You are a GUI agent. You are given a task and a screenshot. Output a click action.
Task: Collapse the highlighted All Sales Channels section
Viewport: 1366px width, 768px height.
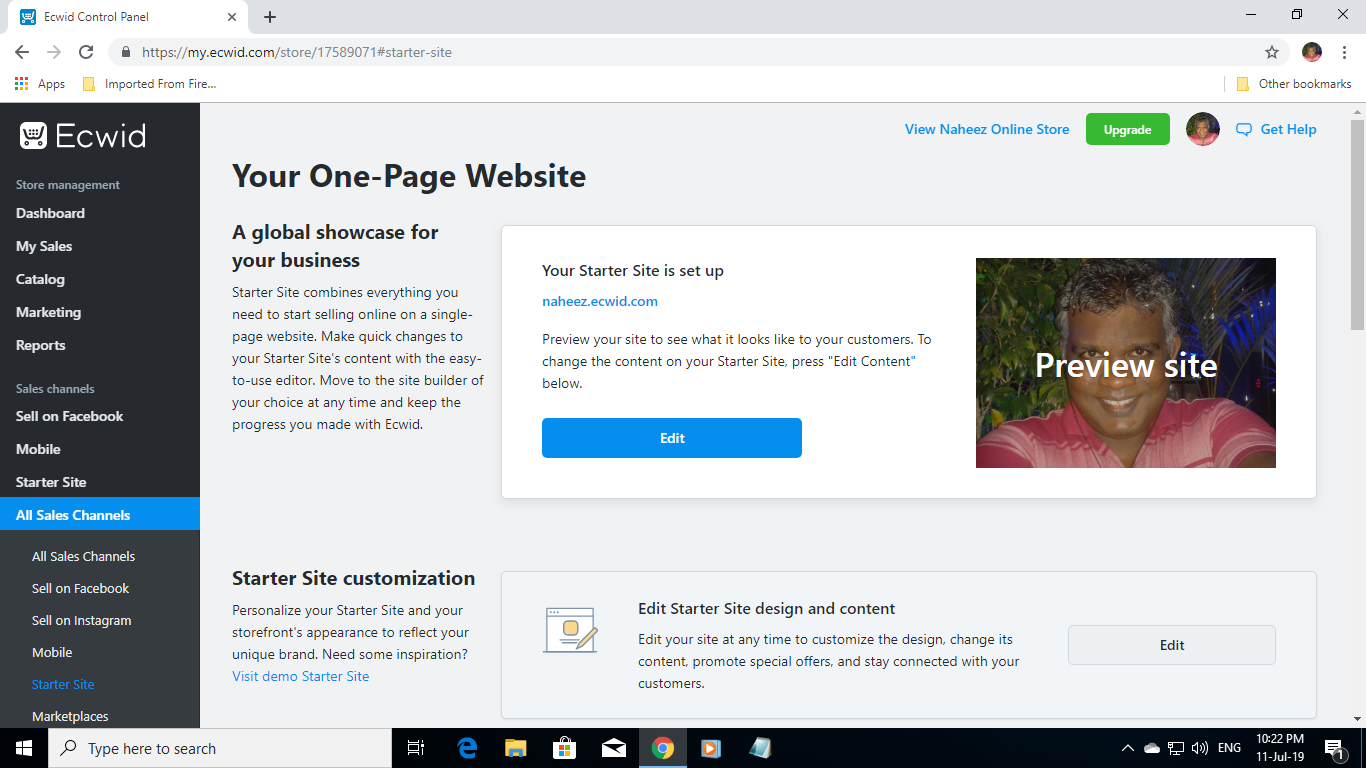[100, 515]
